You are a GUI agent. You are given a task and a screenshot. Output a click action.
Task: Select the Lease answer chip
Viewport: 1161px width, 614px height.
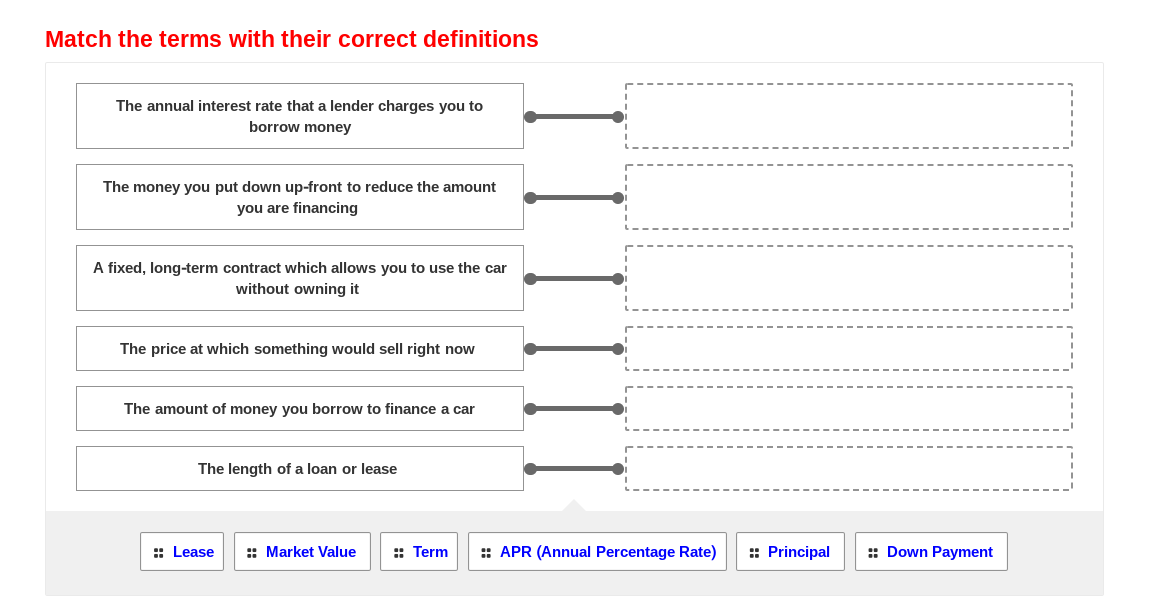click(x=182, y=551)
